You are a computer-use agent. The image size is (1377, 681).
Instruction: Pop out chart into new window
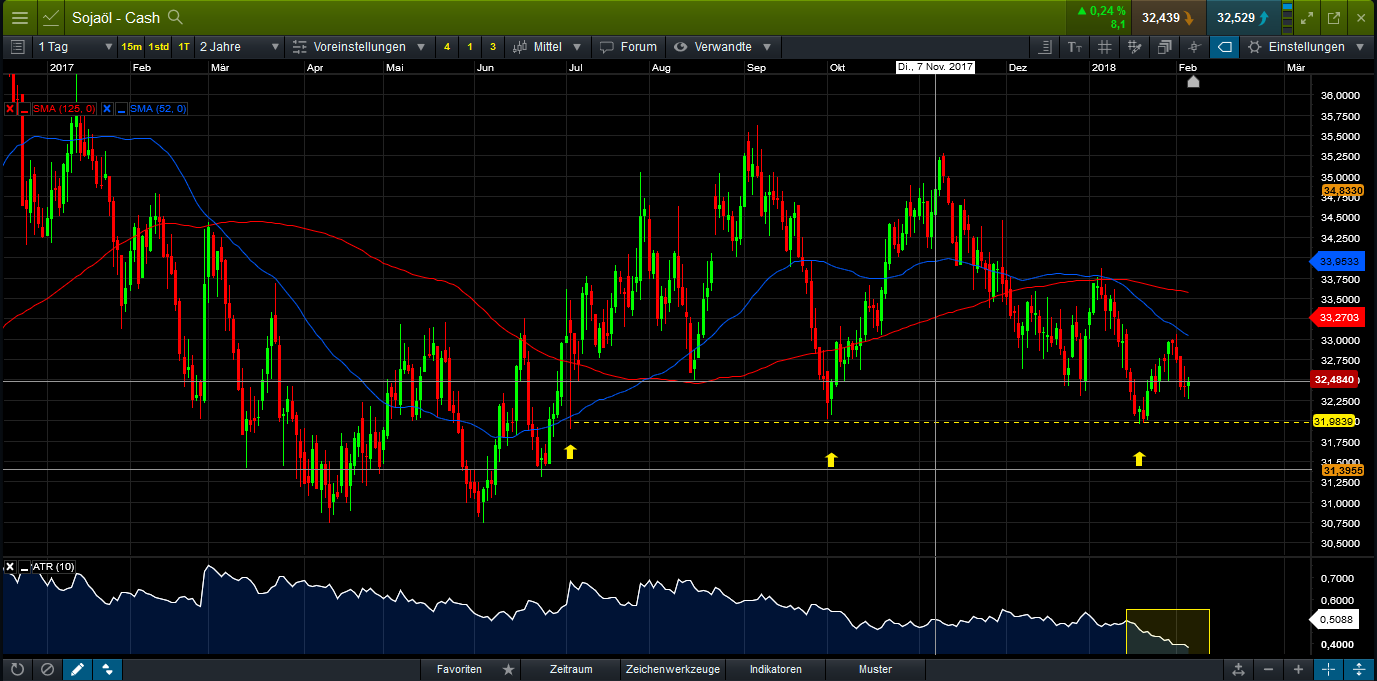click(1333, 17)
